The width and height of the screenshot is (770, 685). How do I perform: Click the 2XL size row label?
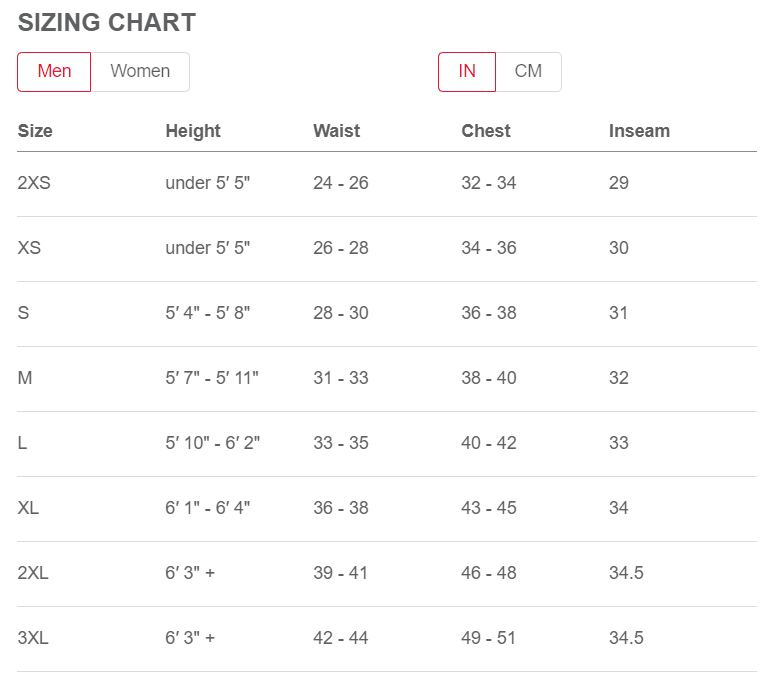(x=33, y=573)
